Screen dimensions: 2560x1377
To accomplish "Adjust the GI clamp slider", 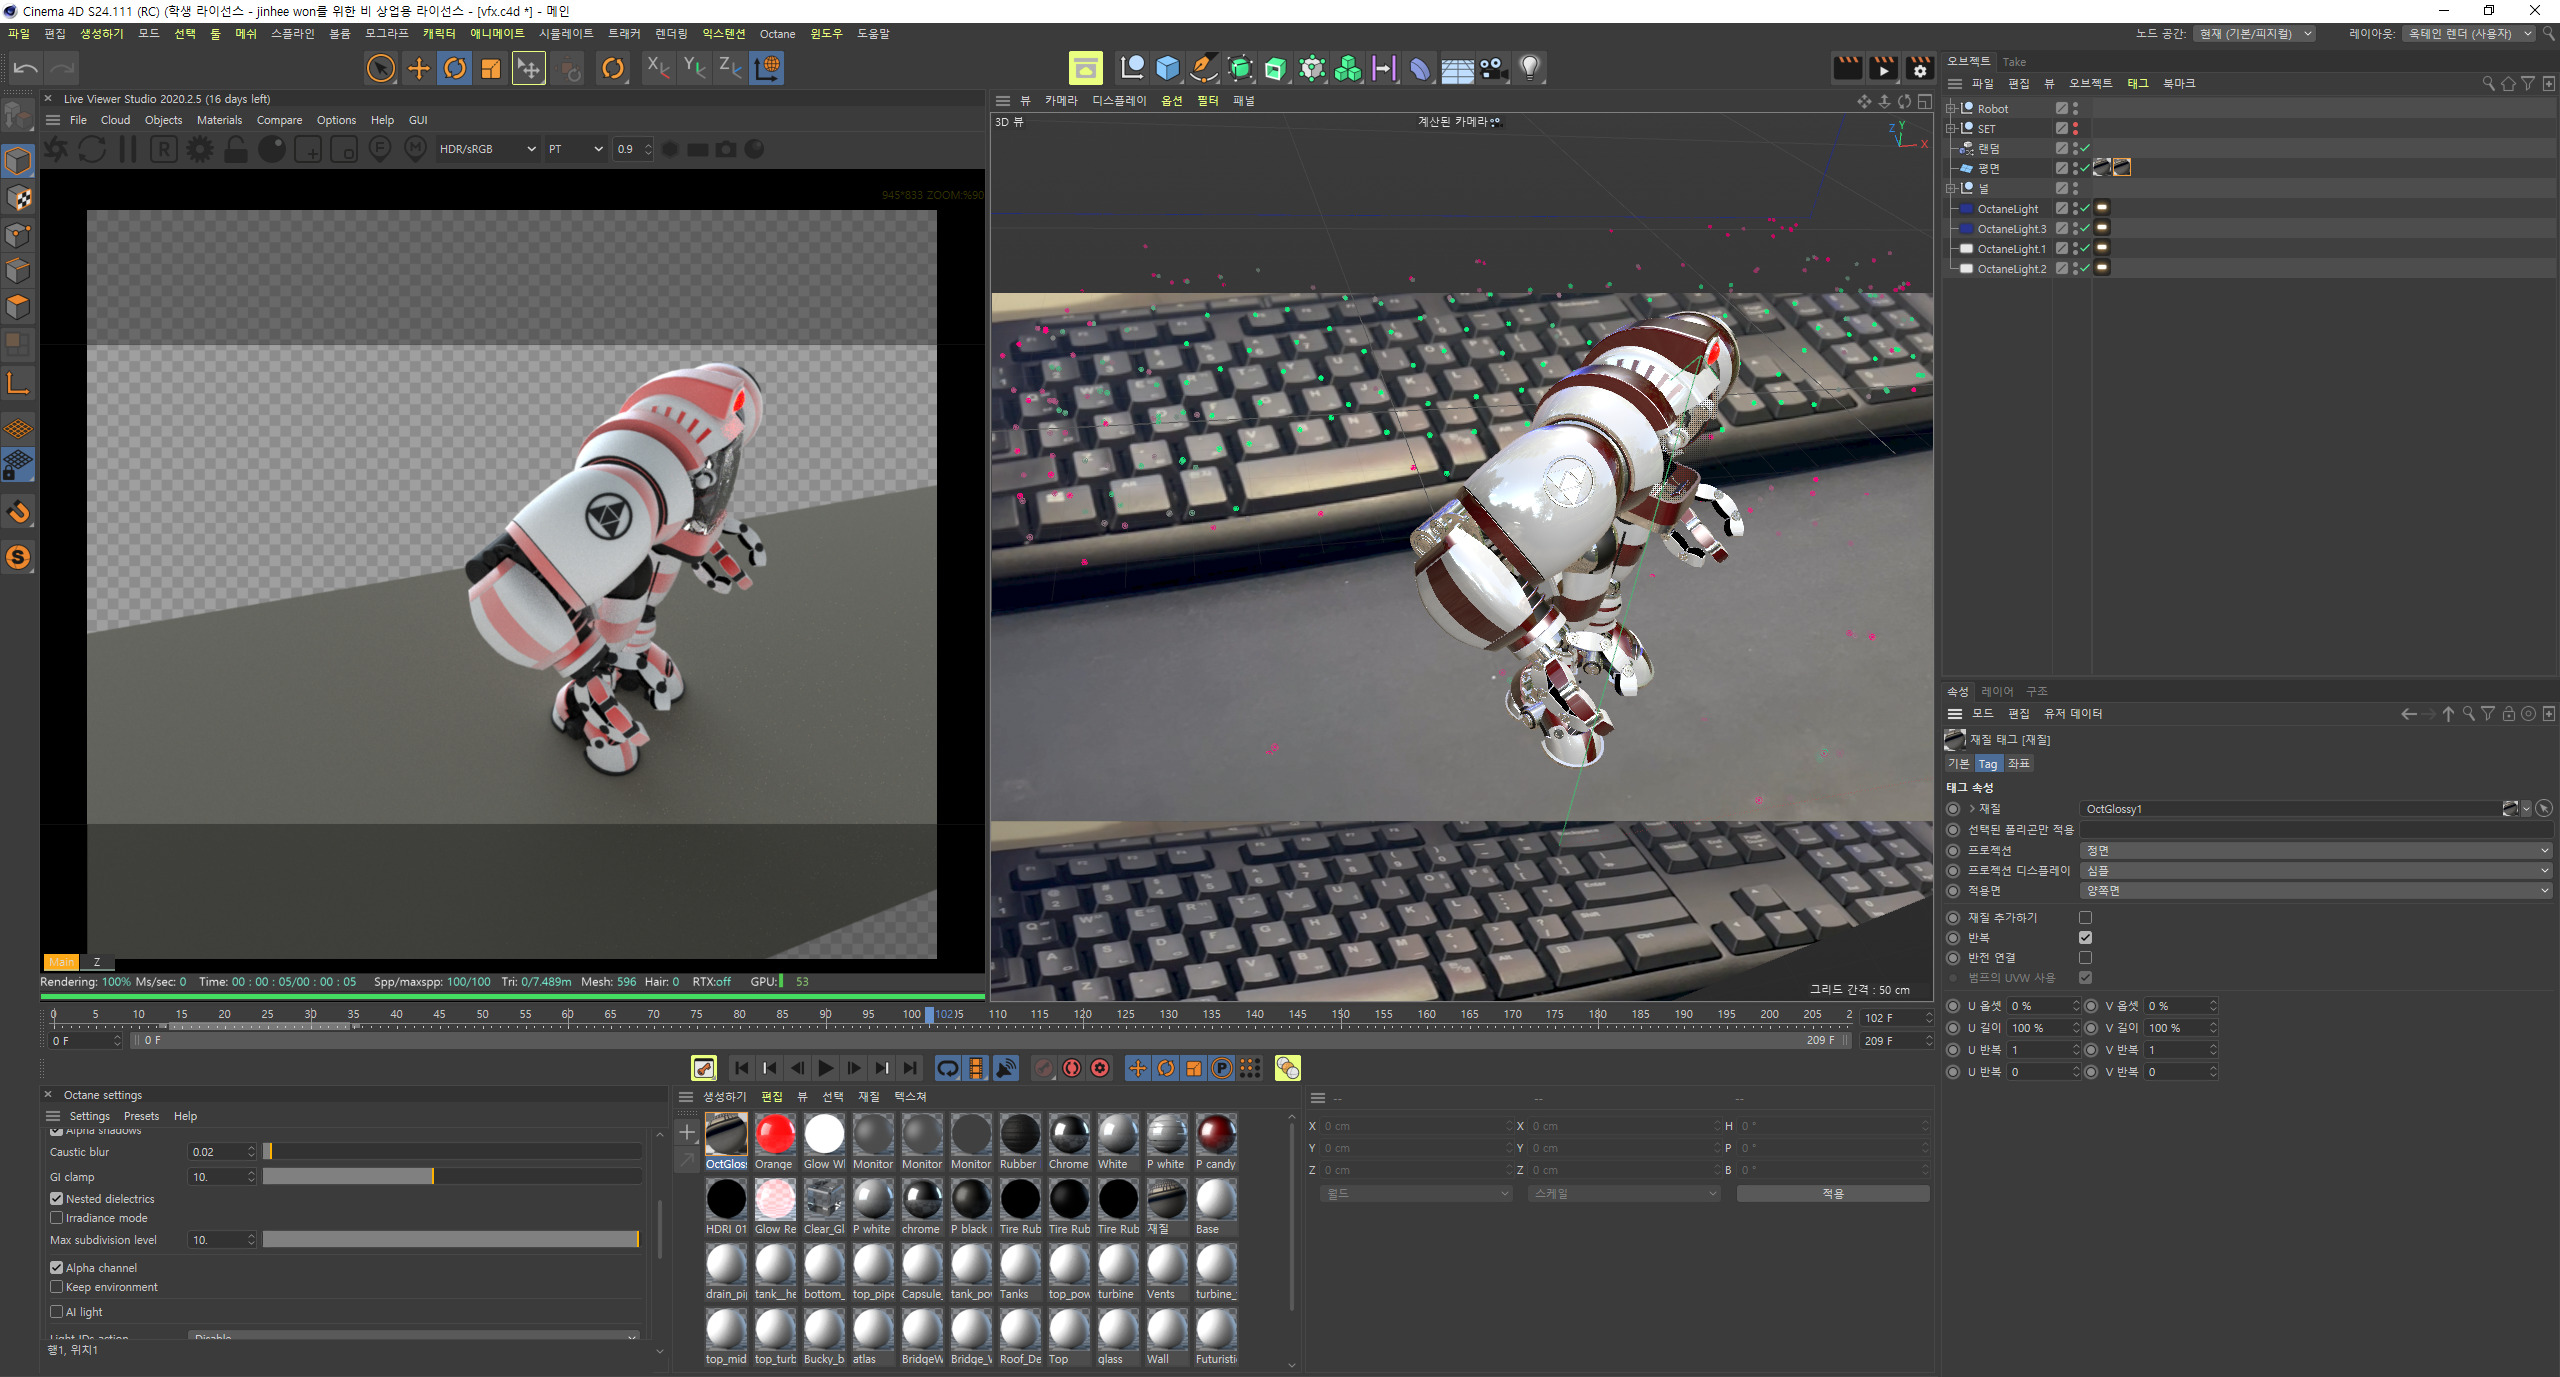I will coord(452,1177).
